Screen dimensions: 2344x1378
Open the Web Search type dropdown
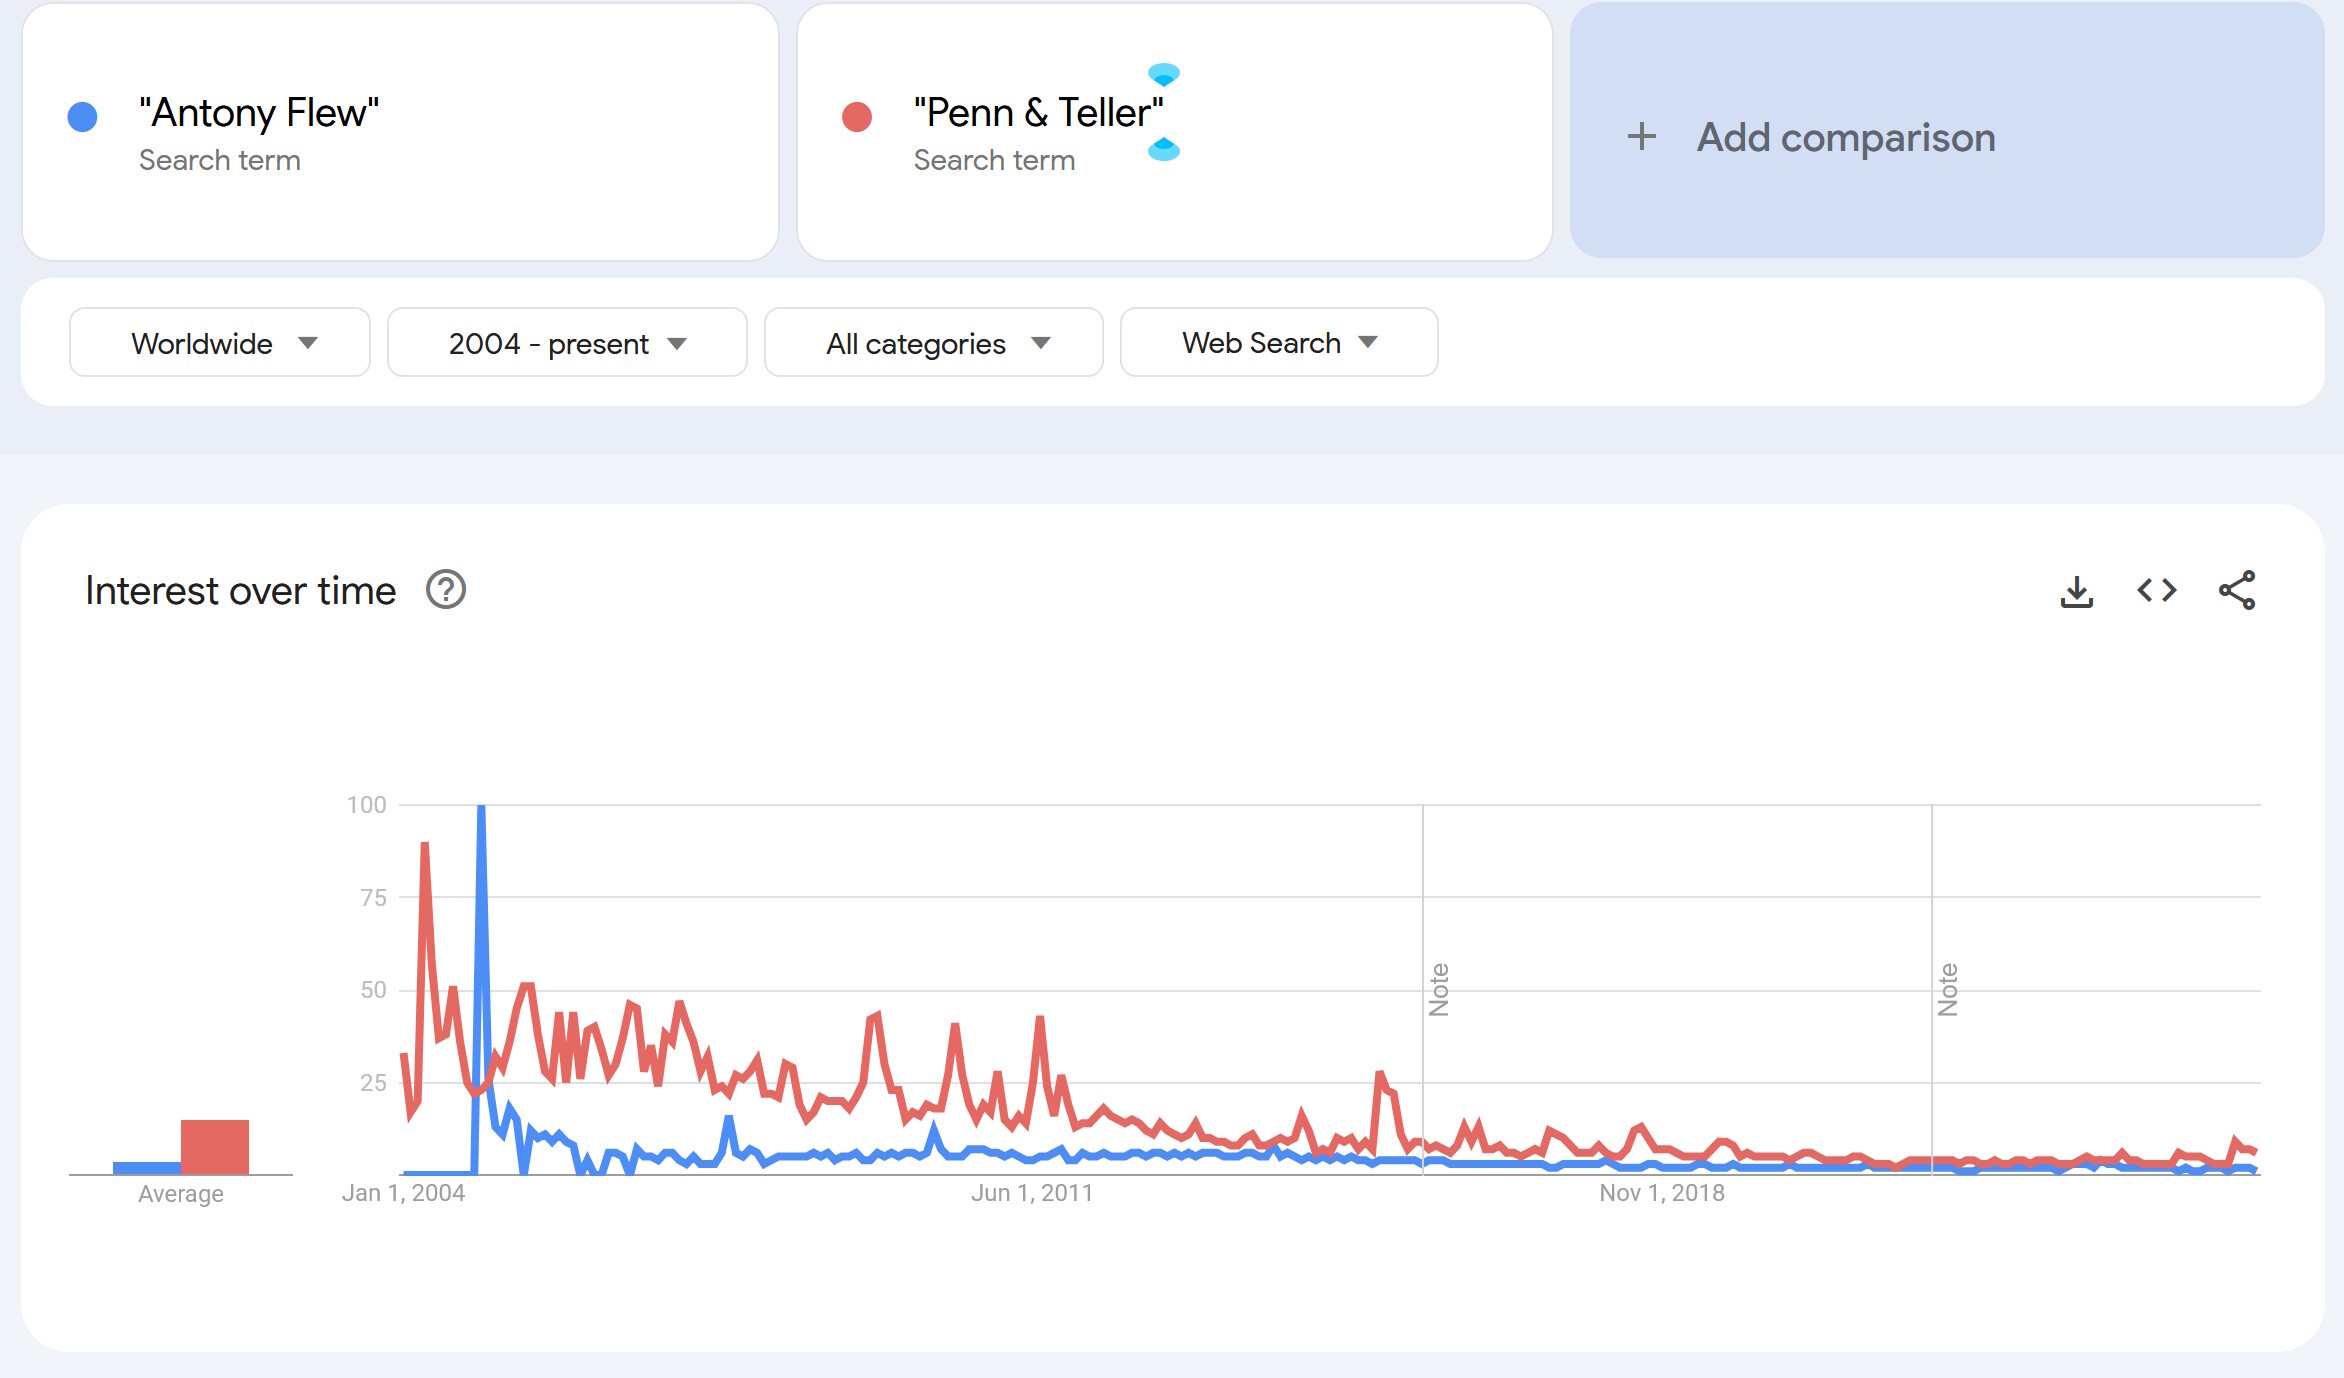[x=1279, y=343]
